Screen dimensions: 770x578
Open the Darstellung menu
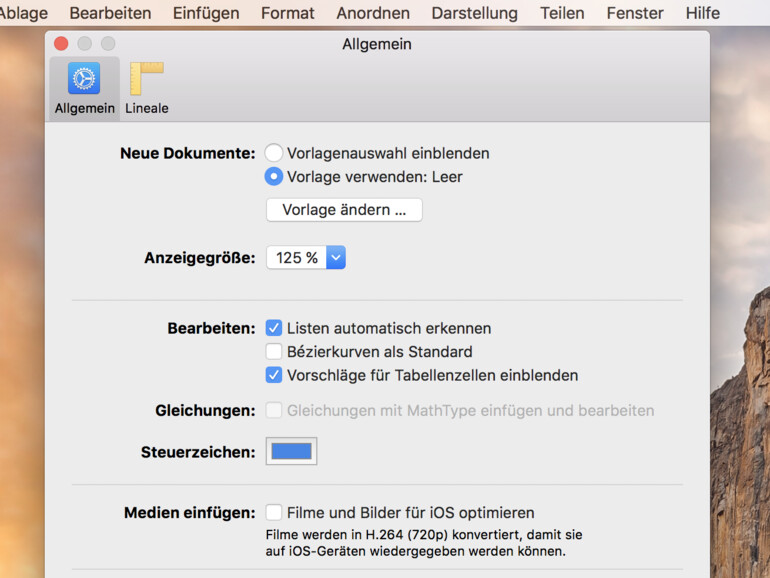coord(475,13)
